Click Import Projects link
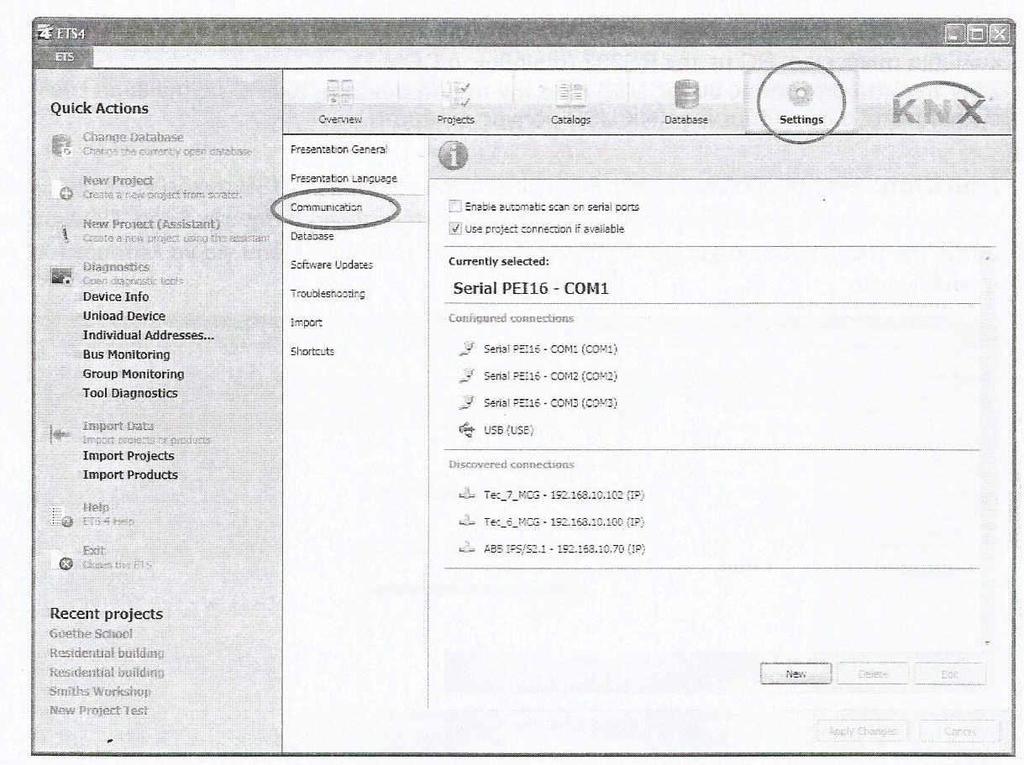The width and height of the screenshot is (1024, 765). tap(128, 455)
